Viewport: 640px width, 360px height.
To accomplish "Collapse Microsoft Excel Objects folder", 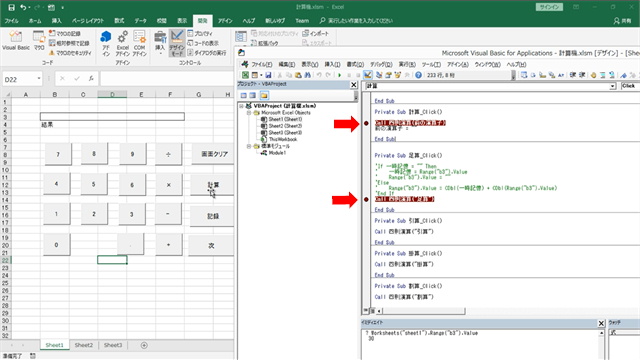I will (x=249, y=113).
